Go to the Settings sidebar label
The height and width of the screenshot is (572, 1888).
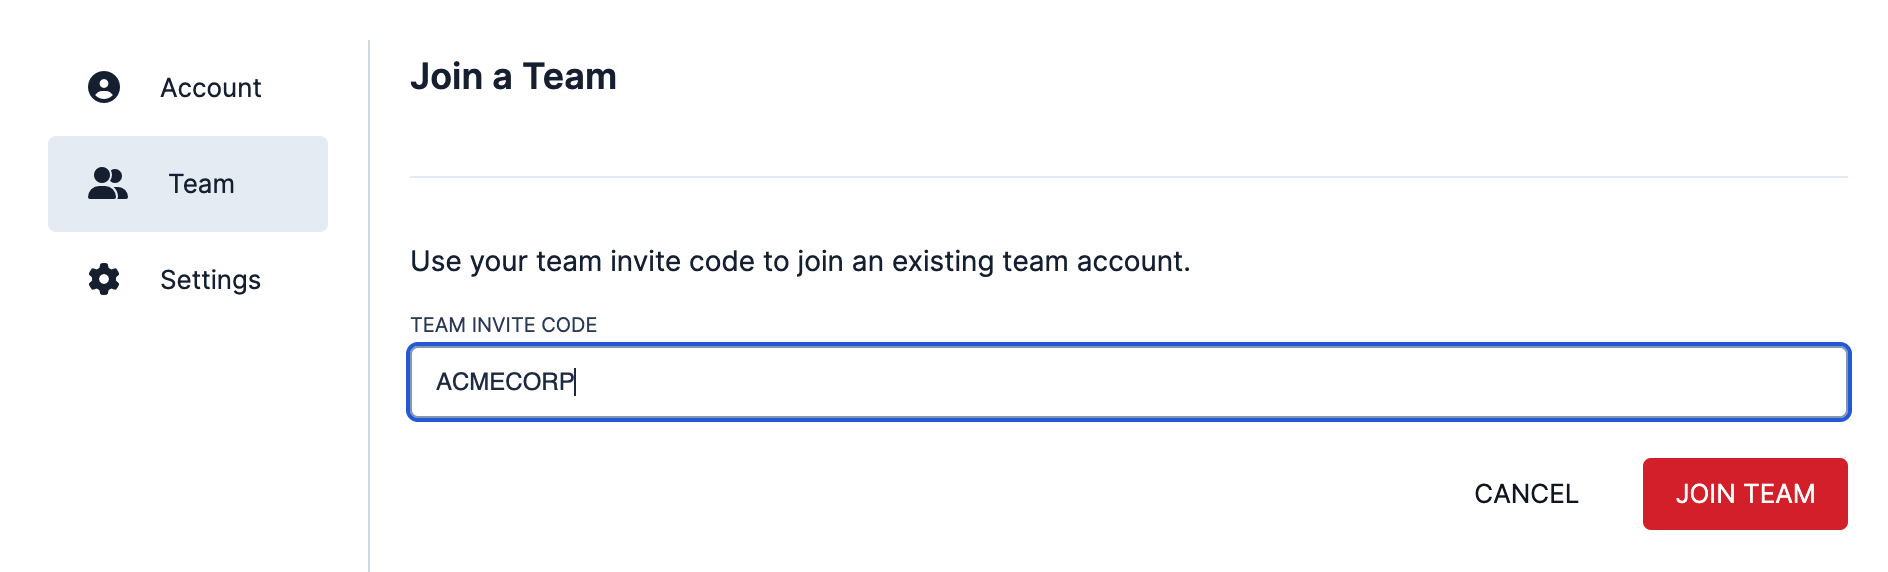coord(210,280)
